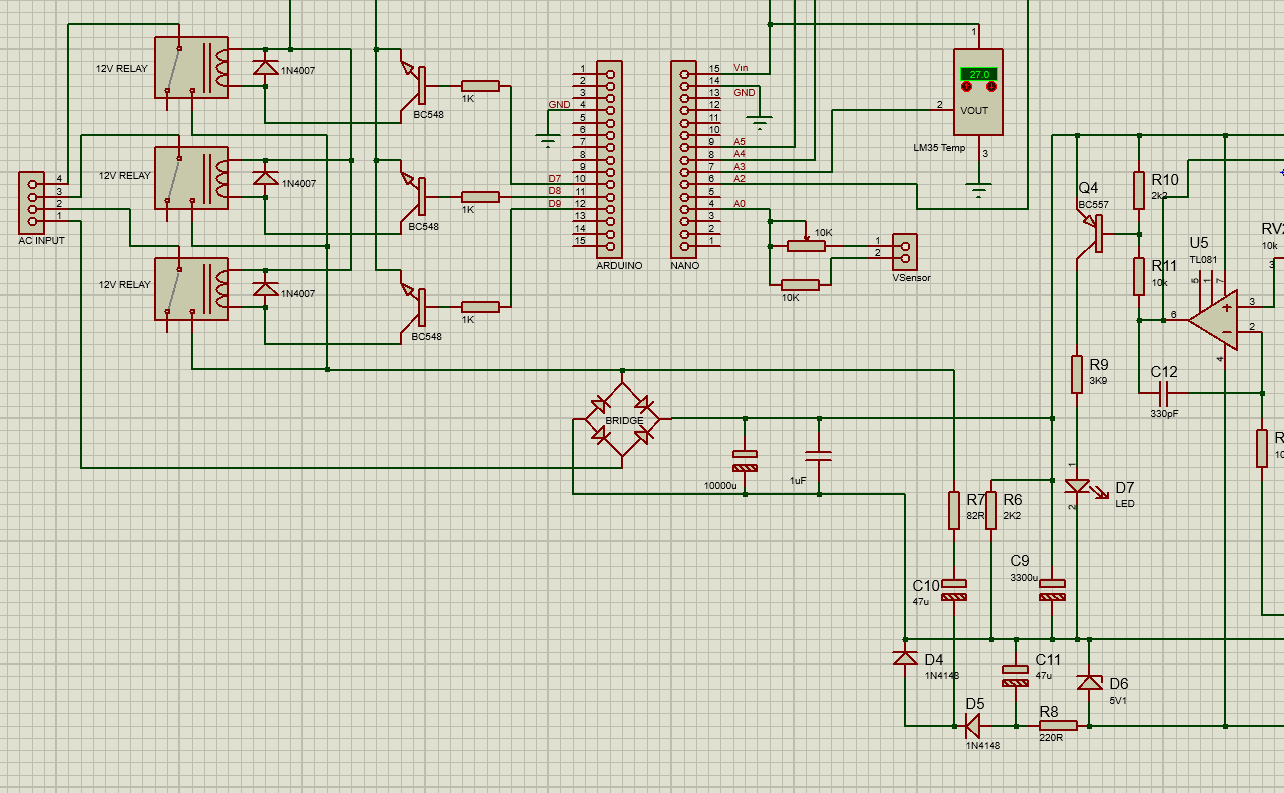Select the fixed 10K resistor below the potentiometer
The image size is (1284, 793).
(800, 285)
